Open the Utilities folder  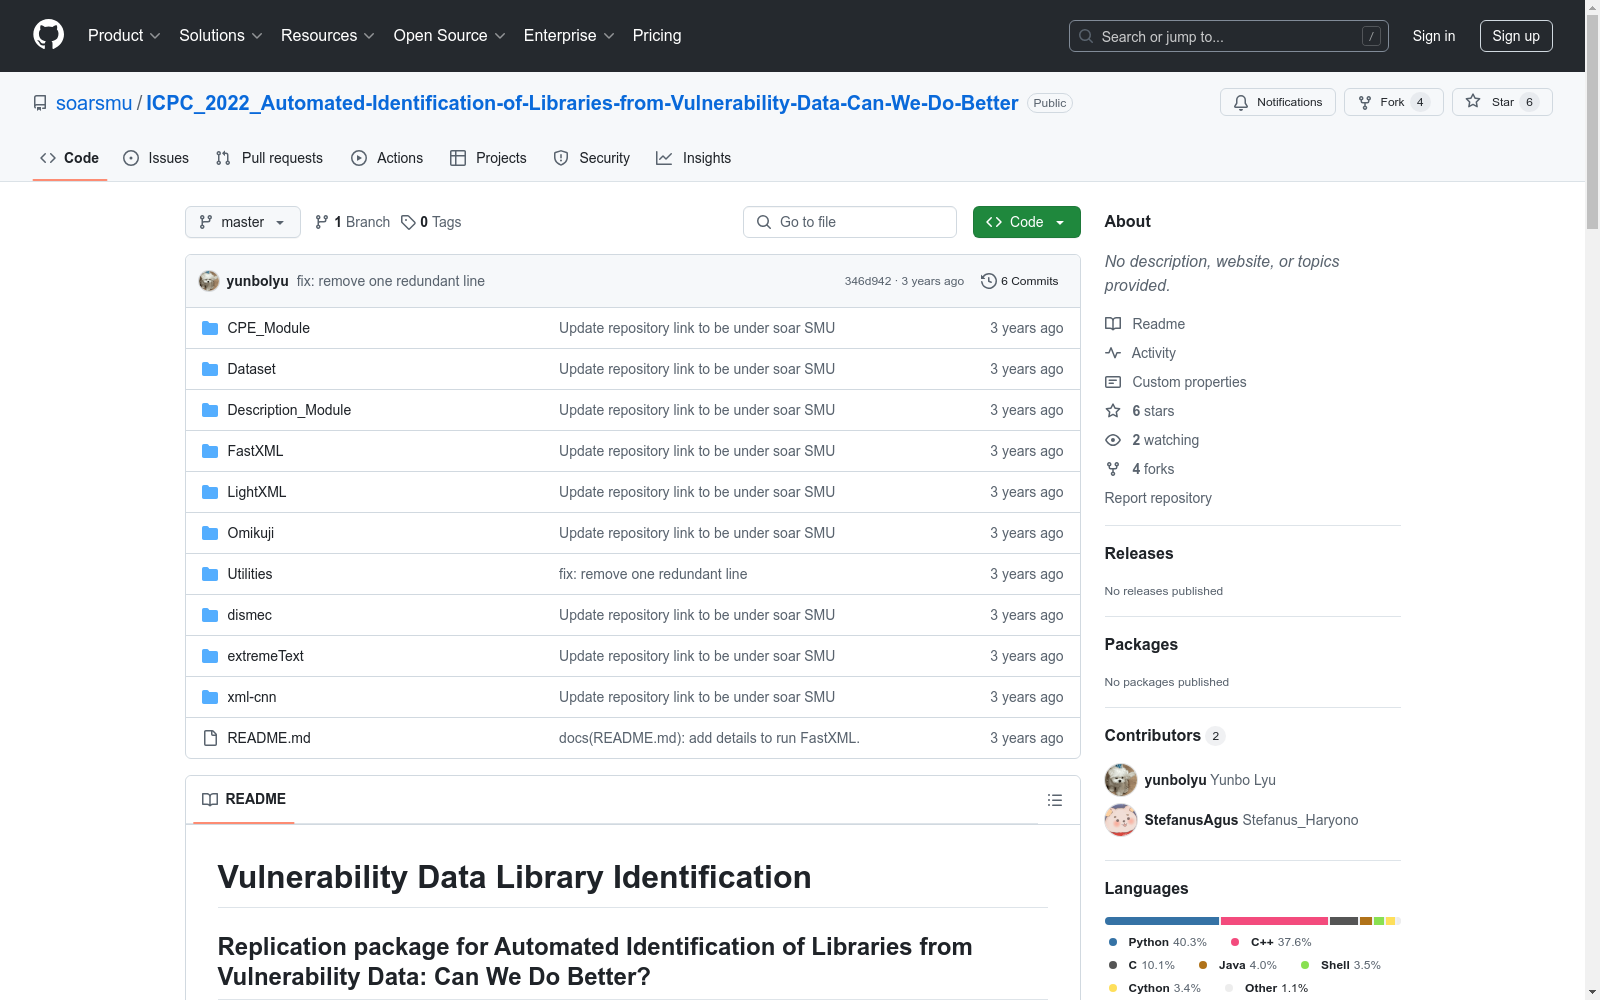point(249,574)
